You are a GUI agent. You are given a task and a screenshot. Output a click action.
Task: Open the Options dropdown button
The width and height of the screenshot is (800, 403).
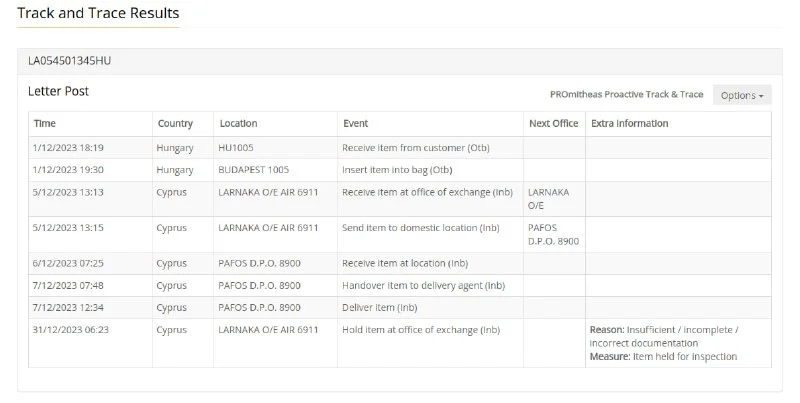(742, 95)
